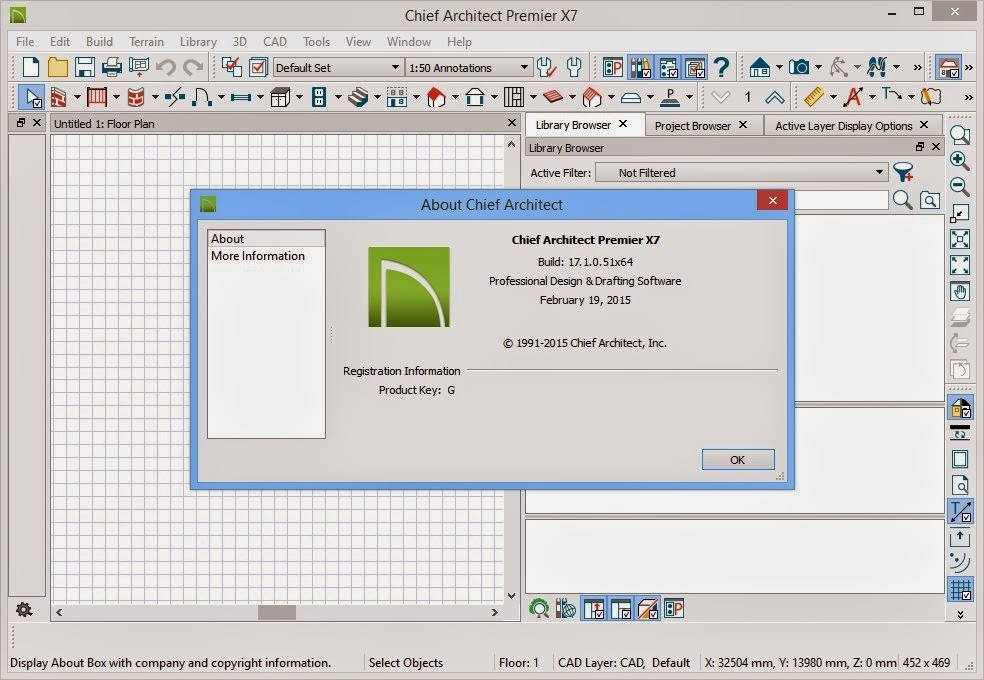This screenshot has height=680, width=984.
Task: Open the 1:50 Annotations dropdown
Action: 468,67
